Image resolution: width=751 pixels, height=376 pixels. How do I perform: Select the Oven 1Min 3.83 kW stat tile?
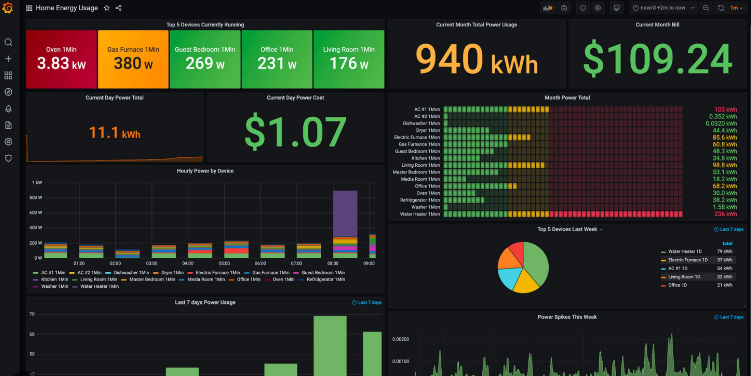[x=61, y=59]
